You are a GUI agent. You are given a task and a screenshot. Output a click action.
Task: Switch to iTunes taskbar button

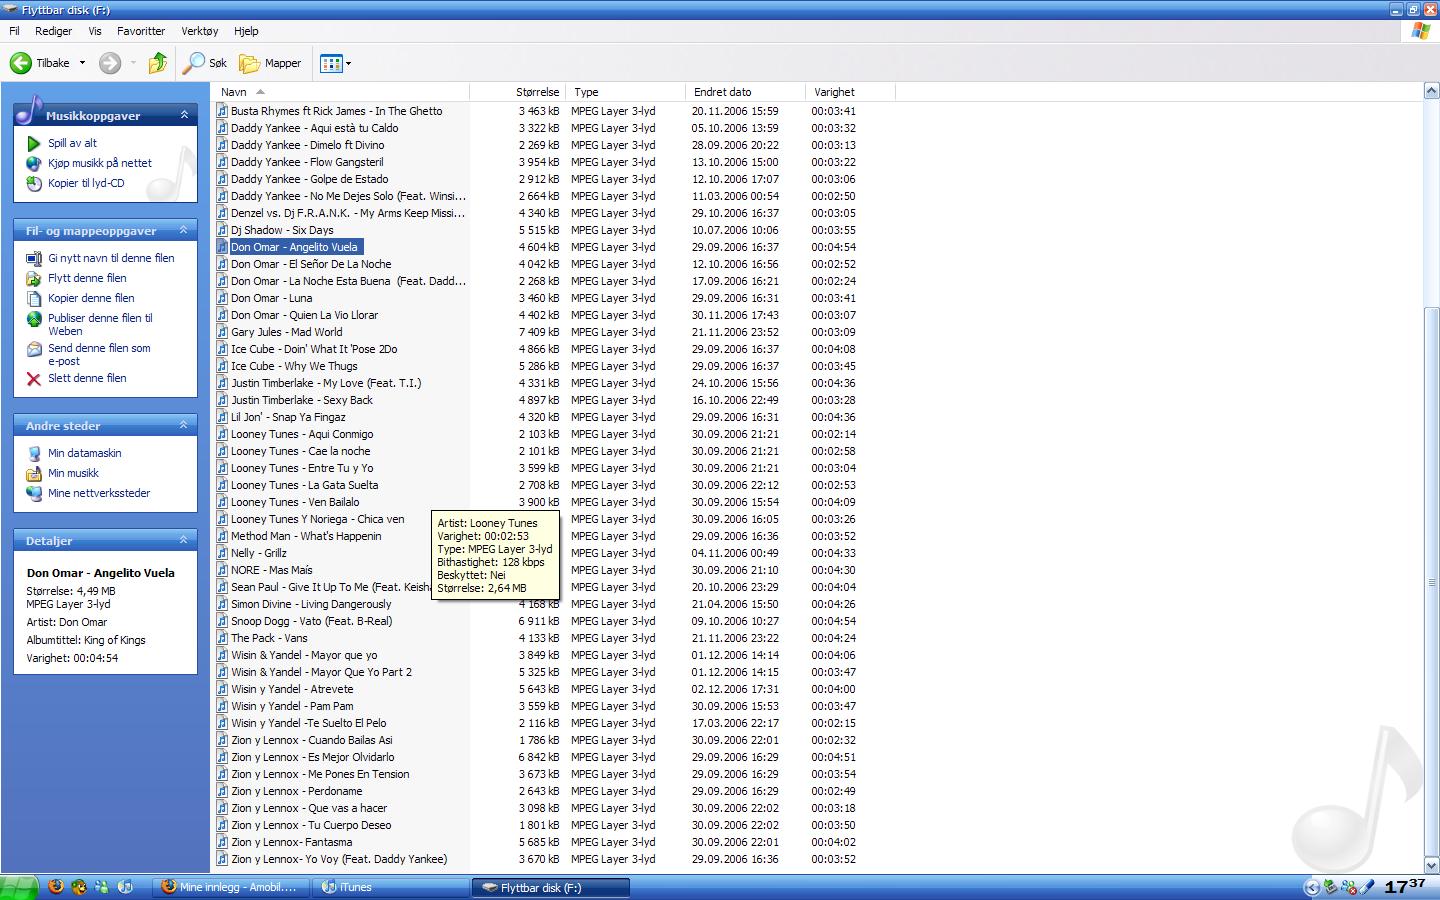pos(391,887)
